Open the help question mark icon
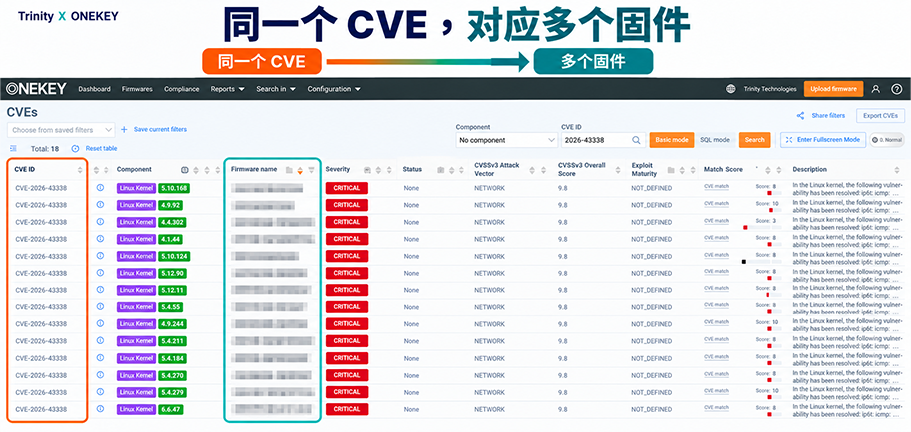 pyautogui.click(x=896, y=89)
